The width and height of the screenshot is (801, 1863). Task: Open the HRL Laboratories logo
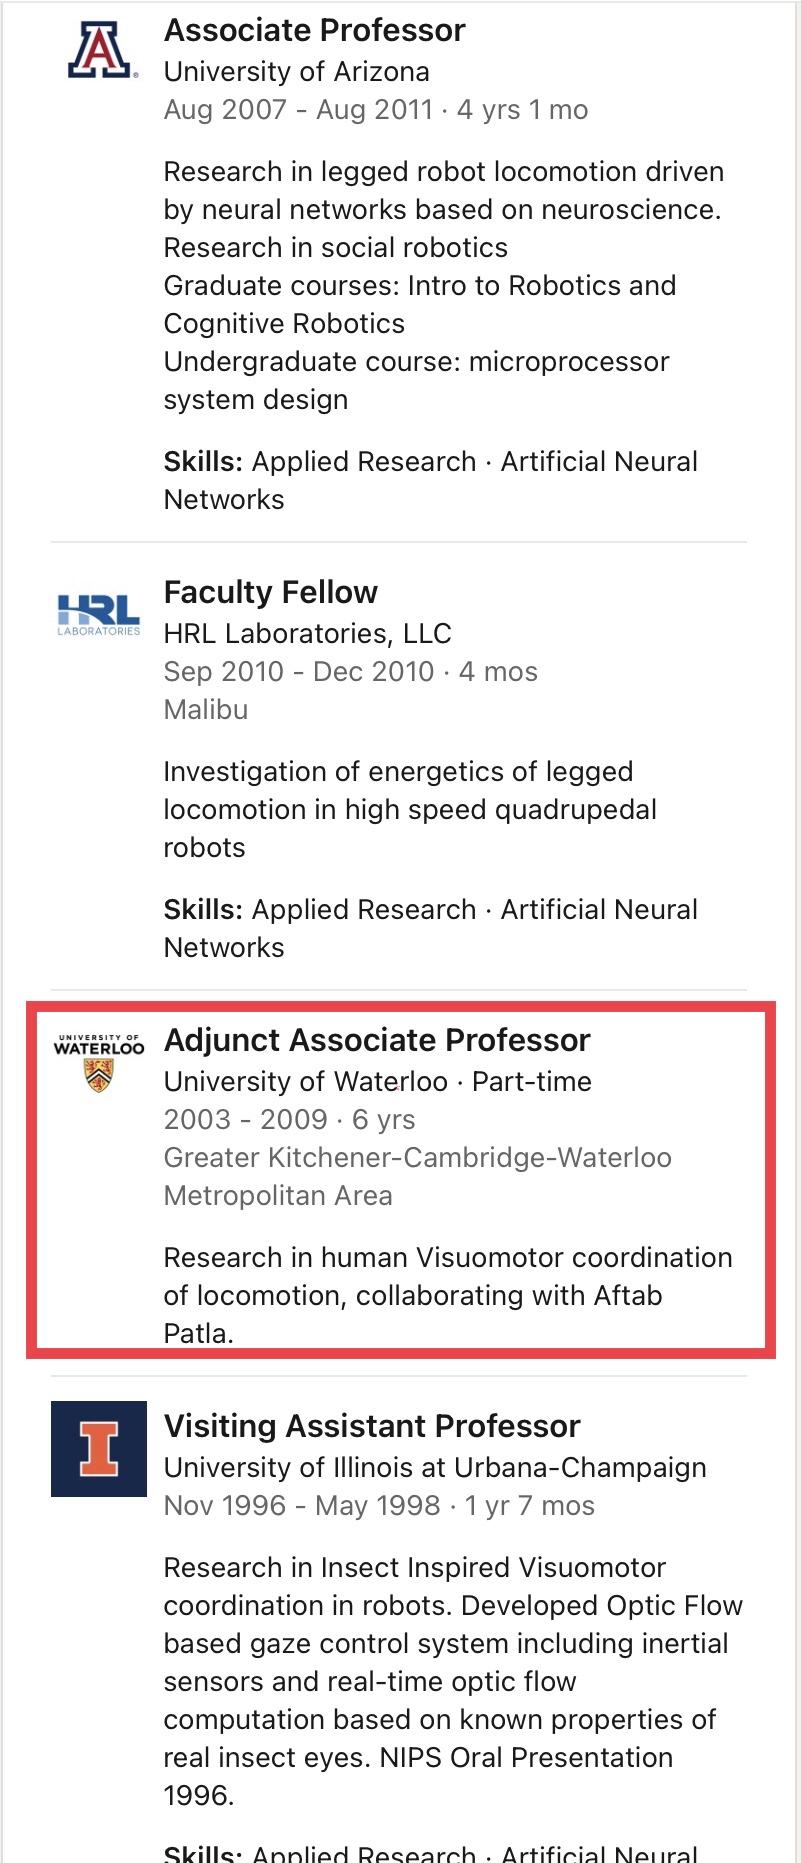click(x=99, y=613)
